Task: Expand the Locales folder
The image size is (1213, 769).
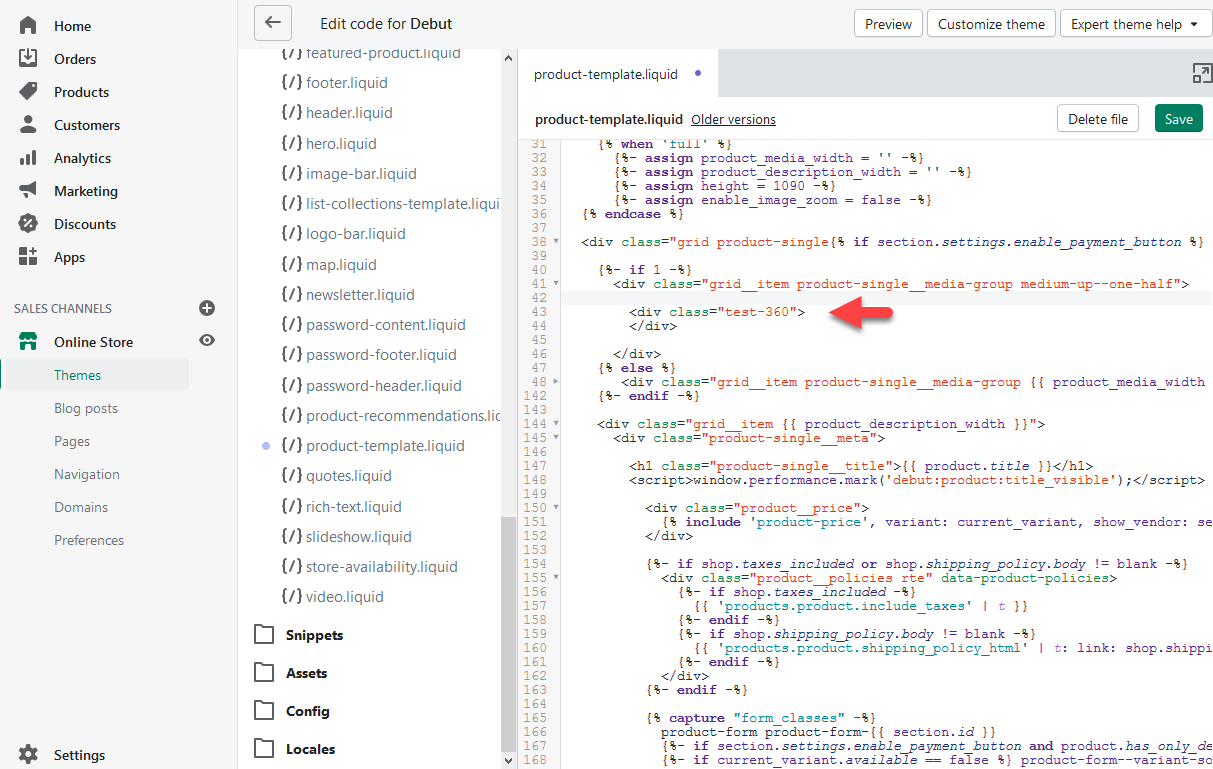Action: pyautogui.click(x=294, y=749)
